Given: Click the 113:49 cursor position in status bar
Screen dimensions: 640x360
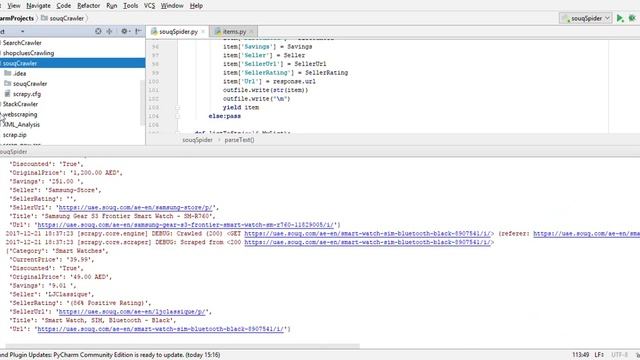Looking at the screenshot, I should click(580, 355).
